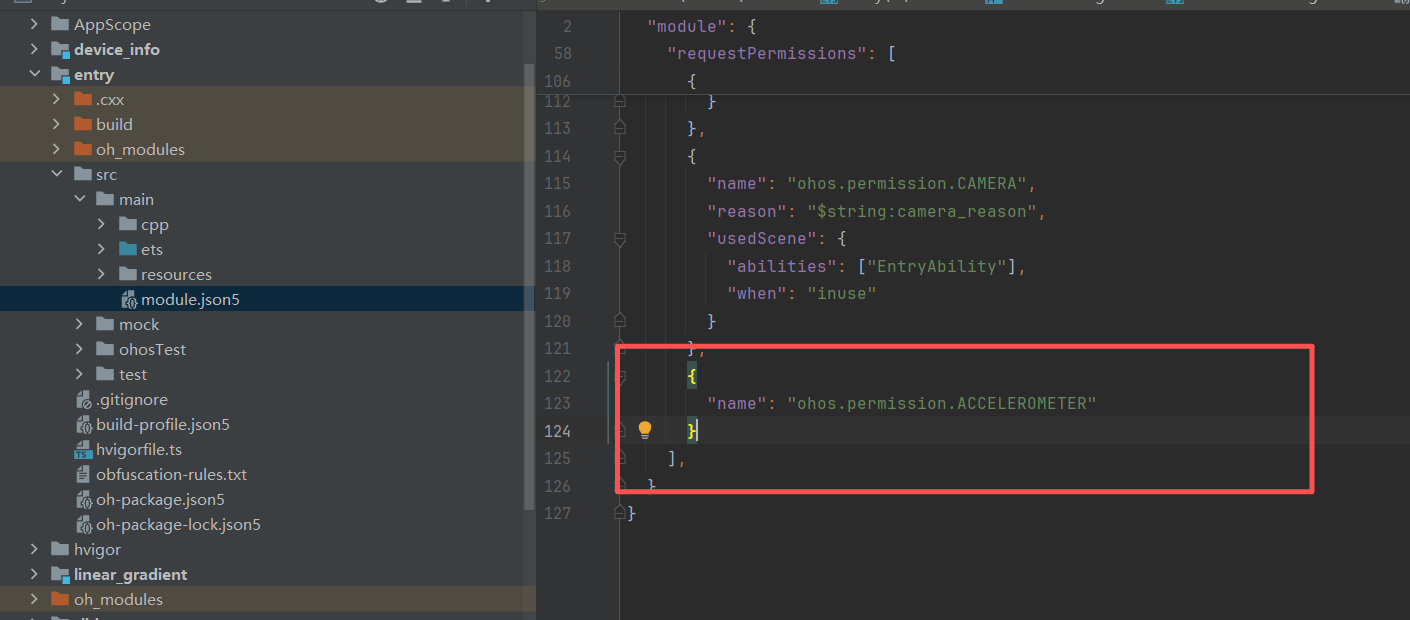1410x620 pixels.
Task: Select the root-level oh_modules folder at tree bottom
Action: point(261,599)
